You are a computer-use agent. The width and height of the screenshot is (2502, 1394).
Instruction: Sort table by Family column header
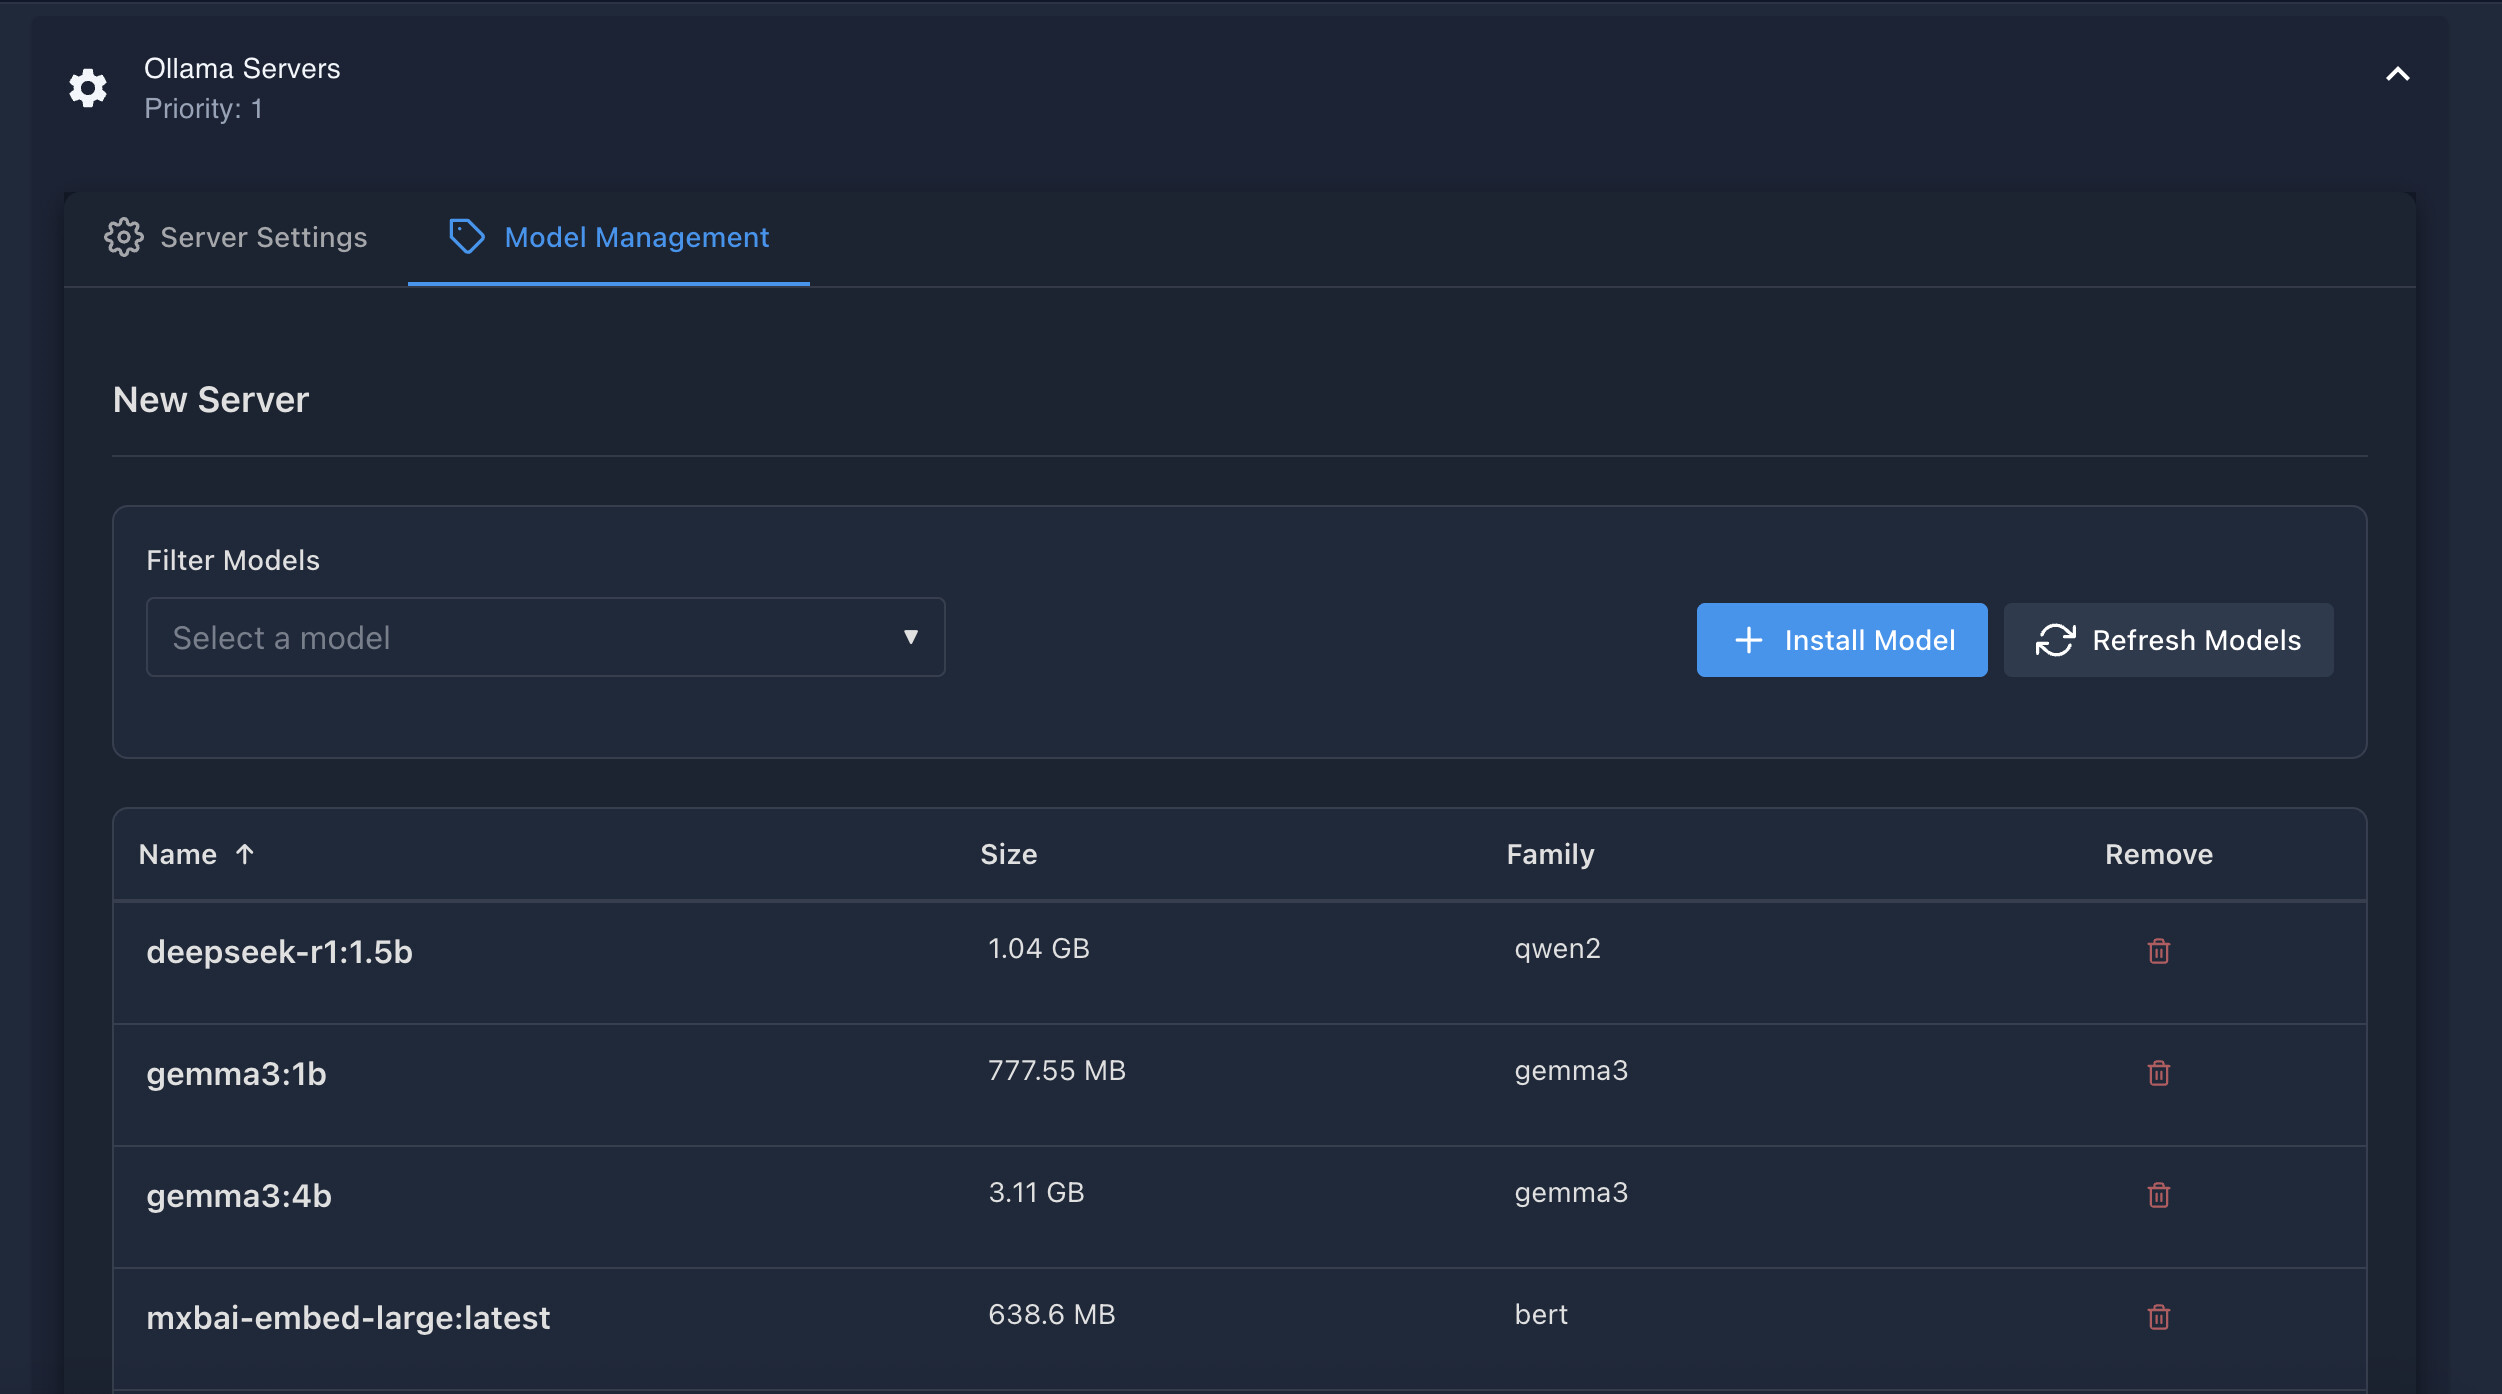click(x=1550, y=854)
